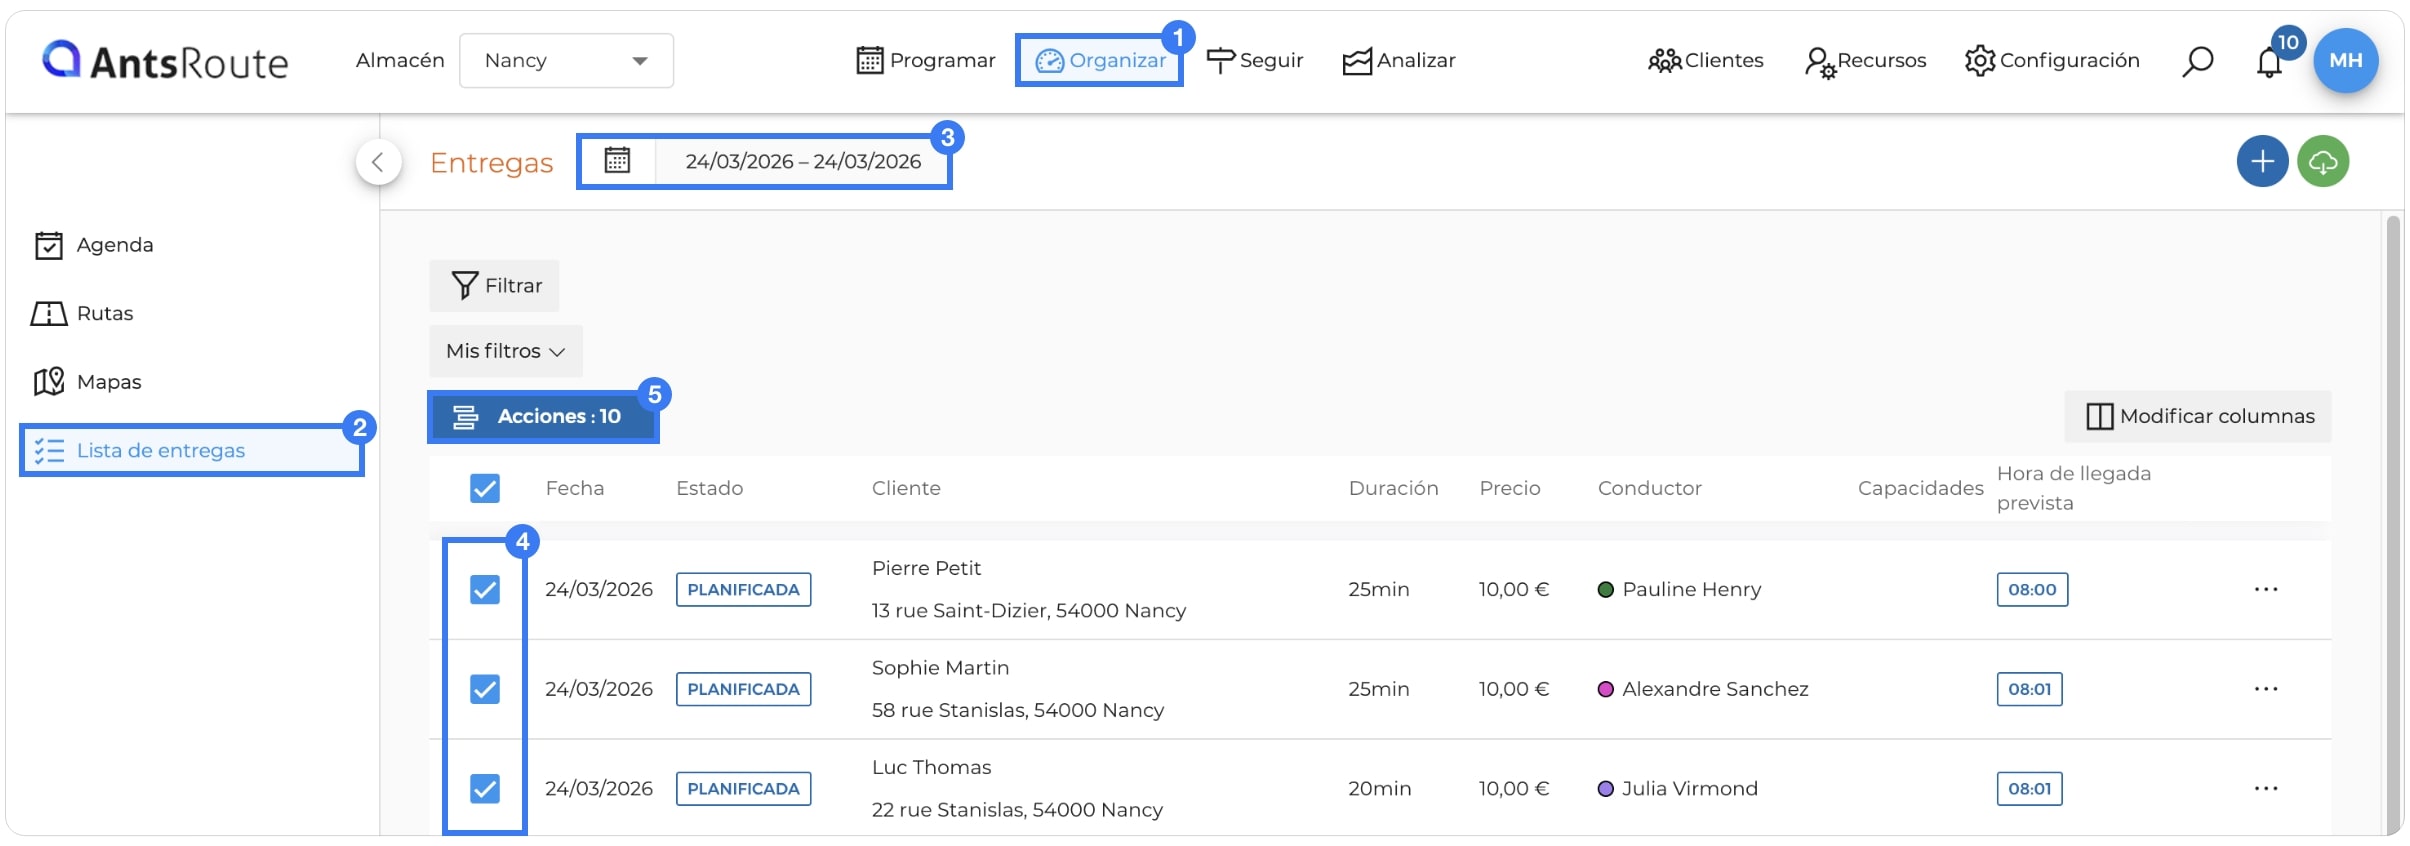Open Configuración settings
2410x846 pixels.
[2052, 61]
